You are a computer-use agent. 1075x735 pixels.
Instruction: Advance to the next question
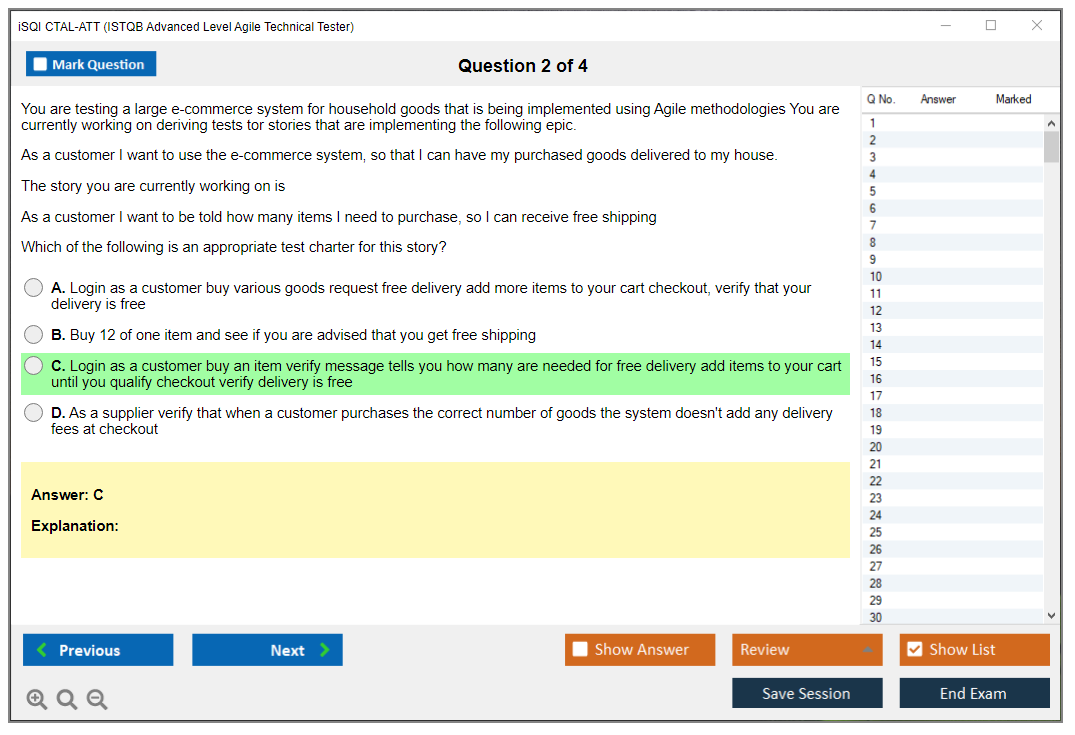point(267,650)
